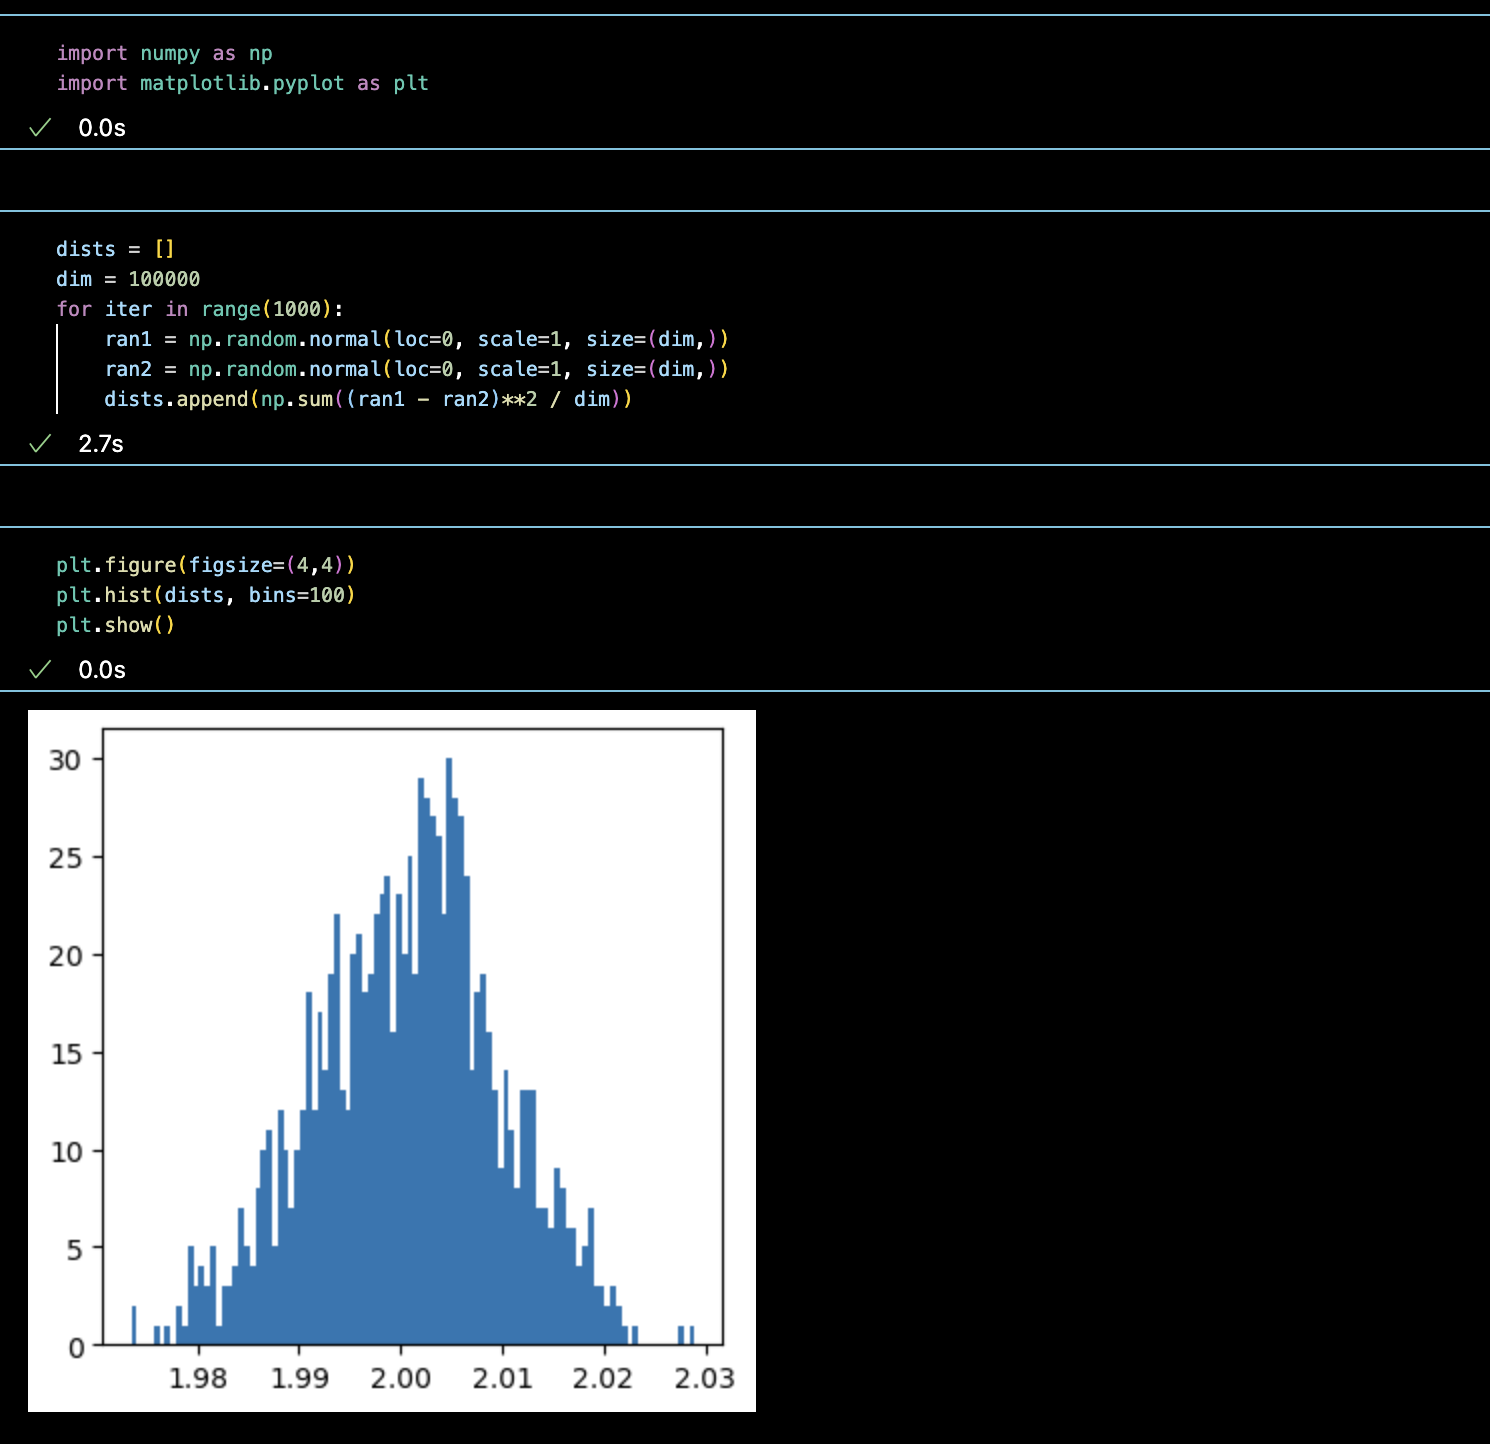This screenshot has width=1490, height=1444.
Task: Click the line assigning ran1
Action: pos(416,339)
